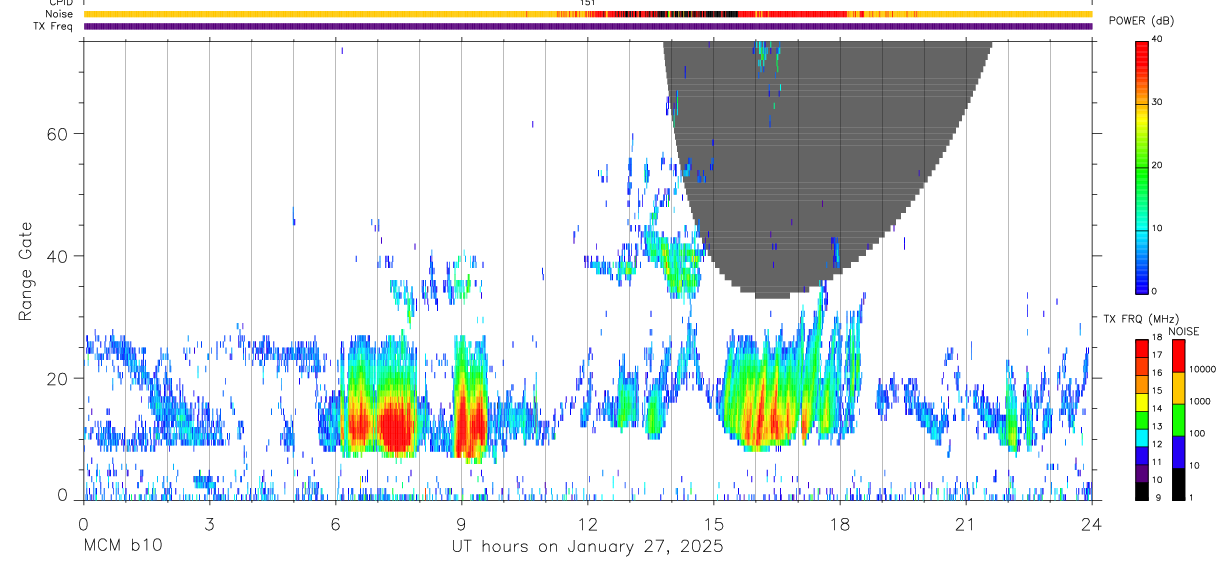
Task: Select the black 1–10 NOISE legend segment
Action: tap(1178, 484)
